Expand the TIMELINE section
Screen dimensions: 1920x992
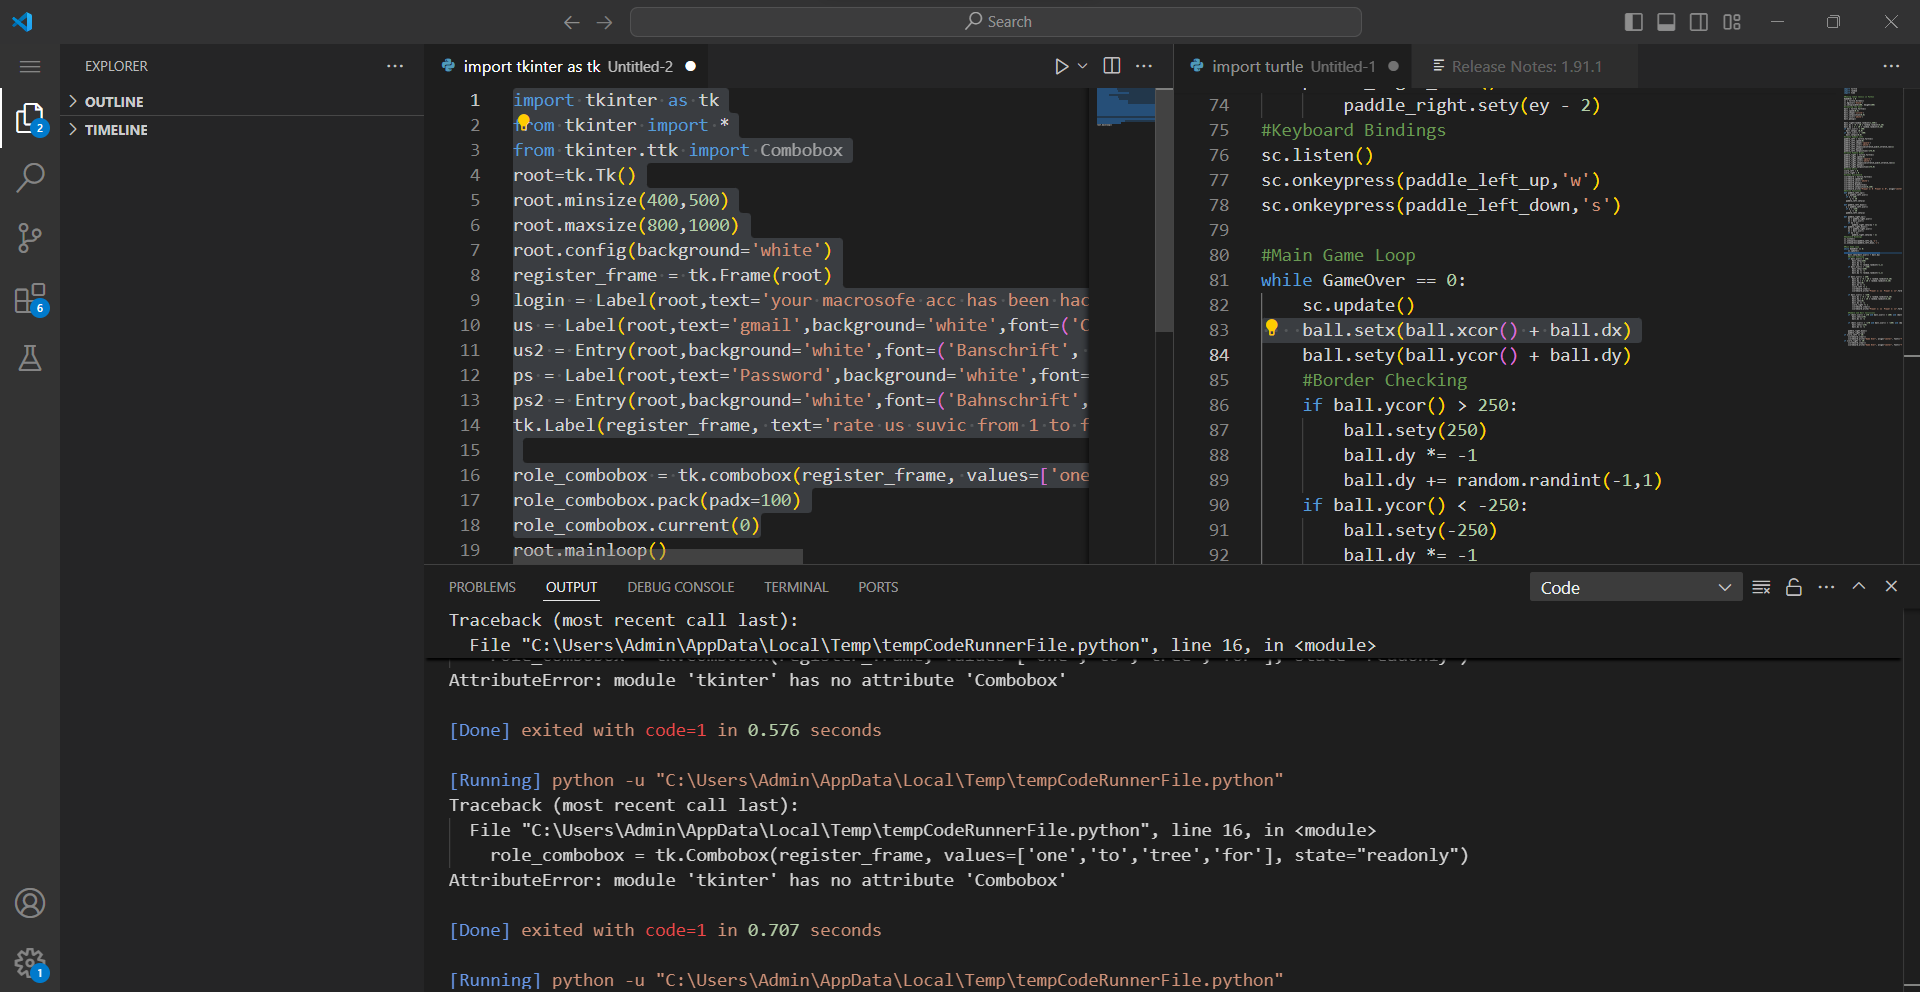pos(242,130)
